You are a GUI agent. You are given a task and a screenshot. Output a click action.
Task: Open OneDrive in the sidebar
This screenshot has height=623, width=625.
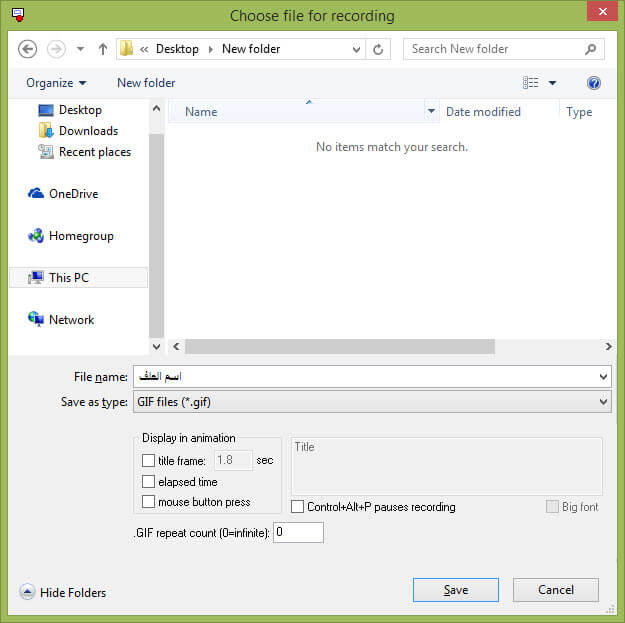click(63, 194)
